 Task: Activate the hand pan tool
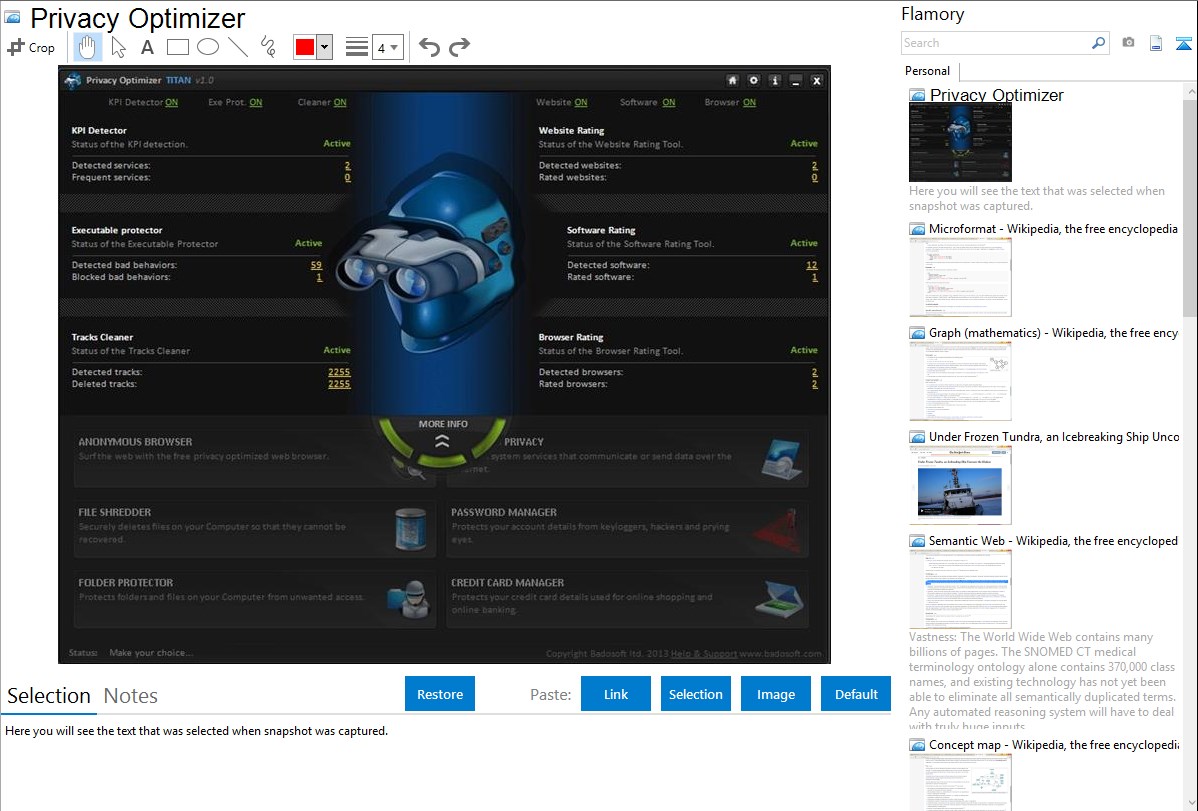pyautogui.click(x=87, y=47)
